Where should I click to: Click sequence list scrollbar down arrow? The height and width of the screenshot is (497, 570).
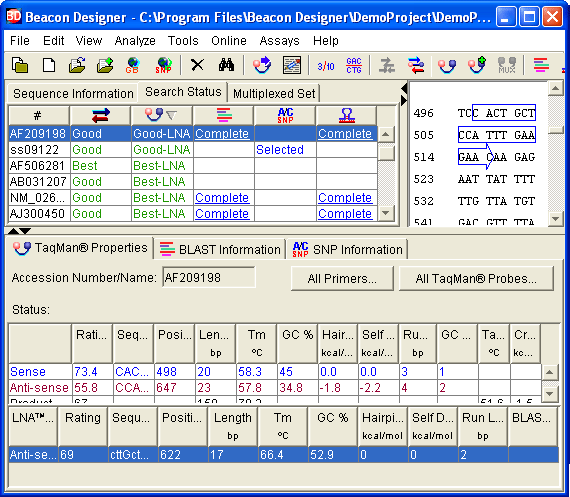(x=386, y=213)
